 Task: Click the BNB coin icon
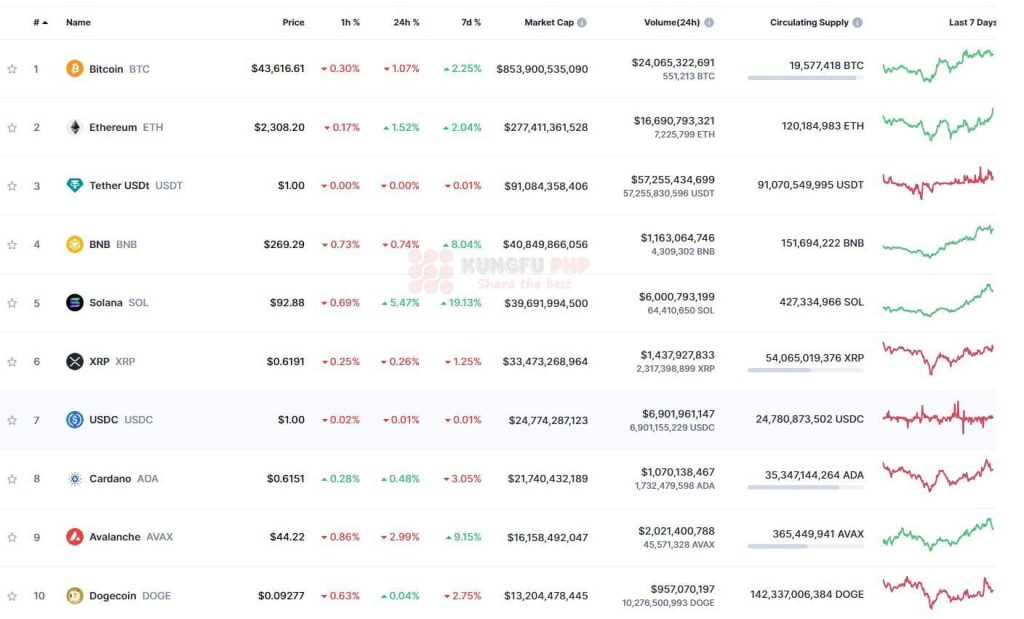pyautogui.click(x=74, y=244)
